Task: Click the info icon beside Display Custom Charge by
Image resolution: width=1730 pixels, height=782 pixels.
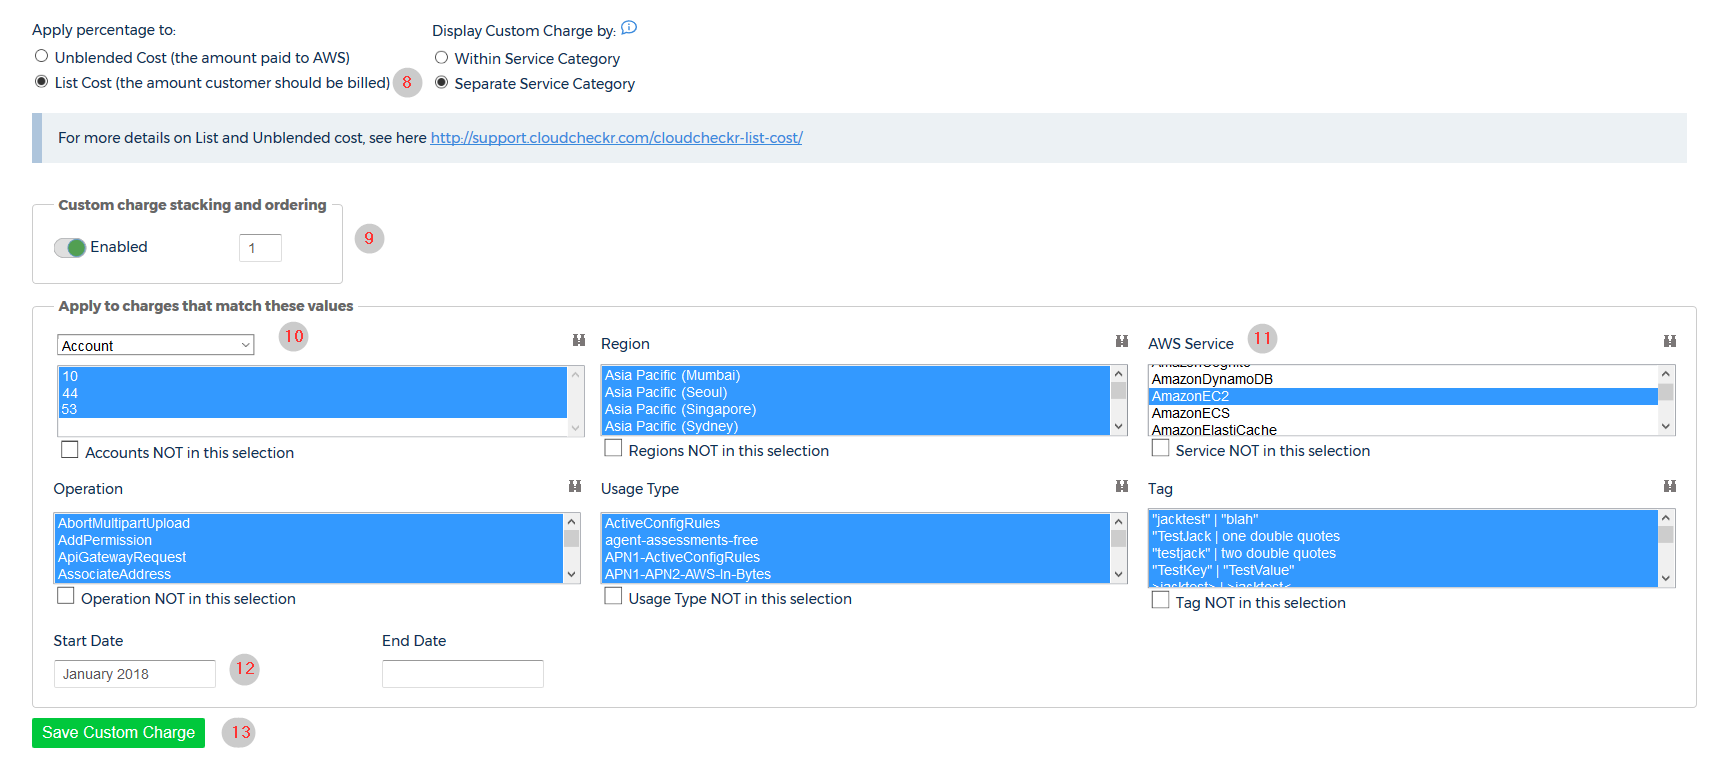Action: 629,28
